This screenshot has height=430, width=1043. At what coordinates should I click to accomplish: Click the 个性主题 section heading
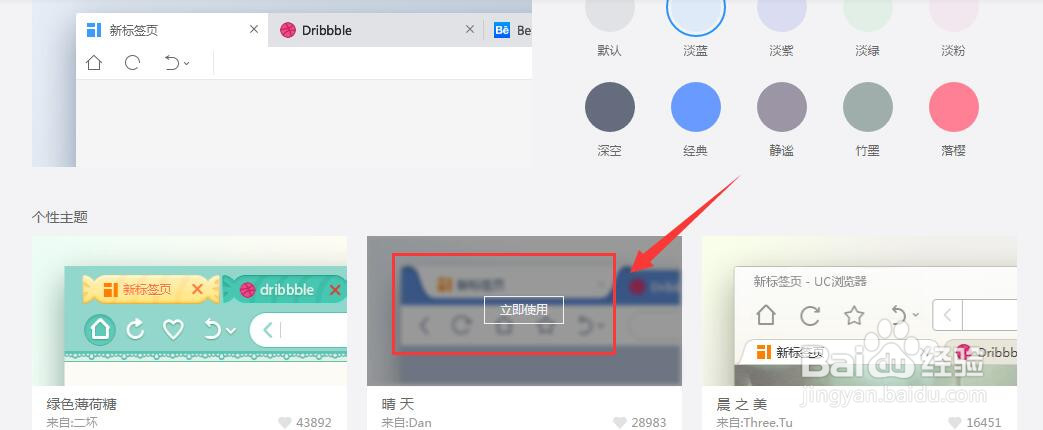(x=60, y=217)
